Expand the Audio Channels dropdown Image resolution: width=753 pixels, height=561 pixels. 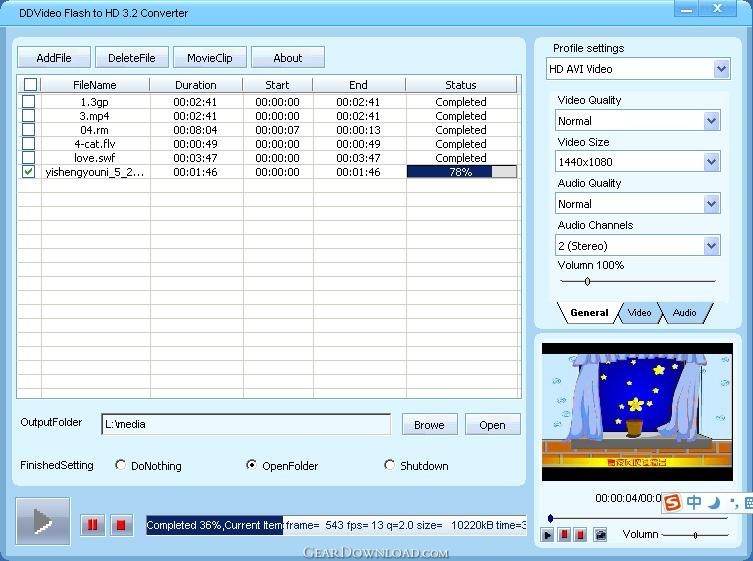[x=711, y=246]
